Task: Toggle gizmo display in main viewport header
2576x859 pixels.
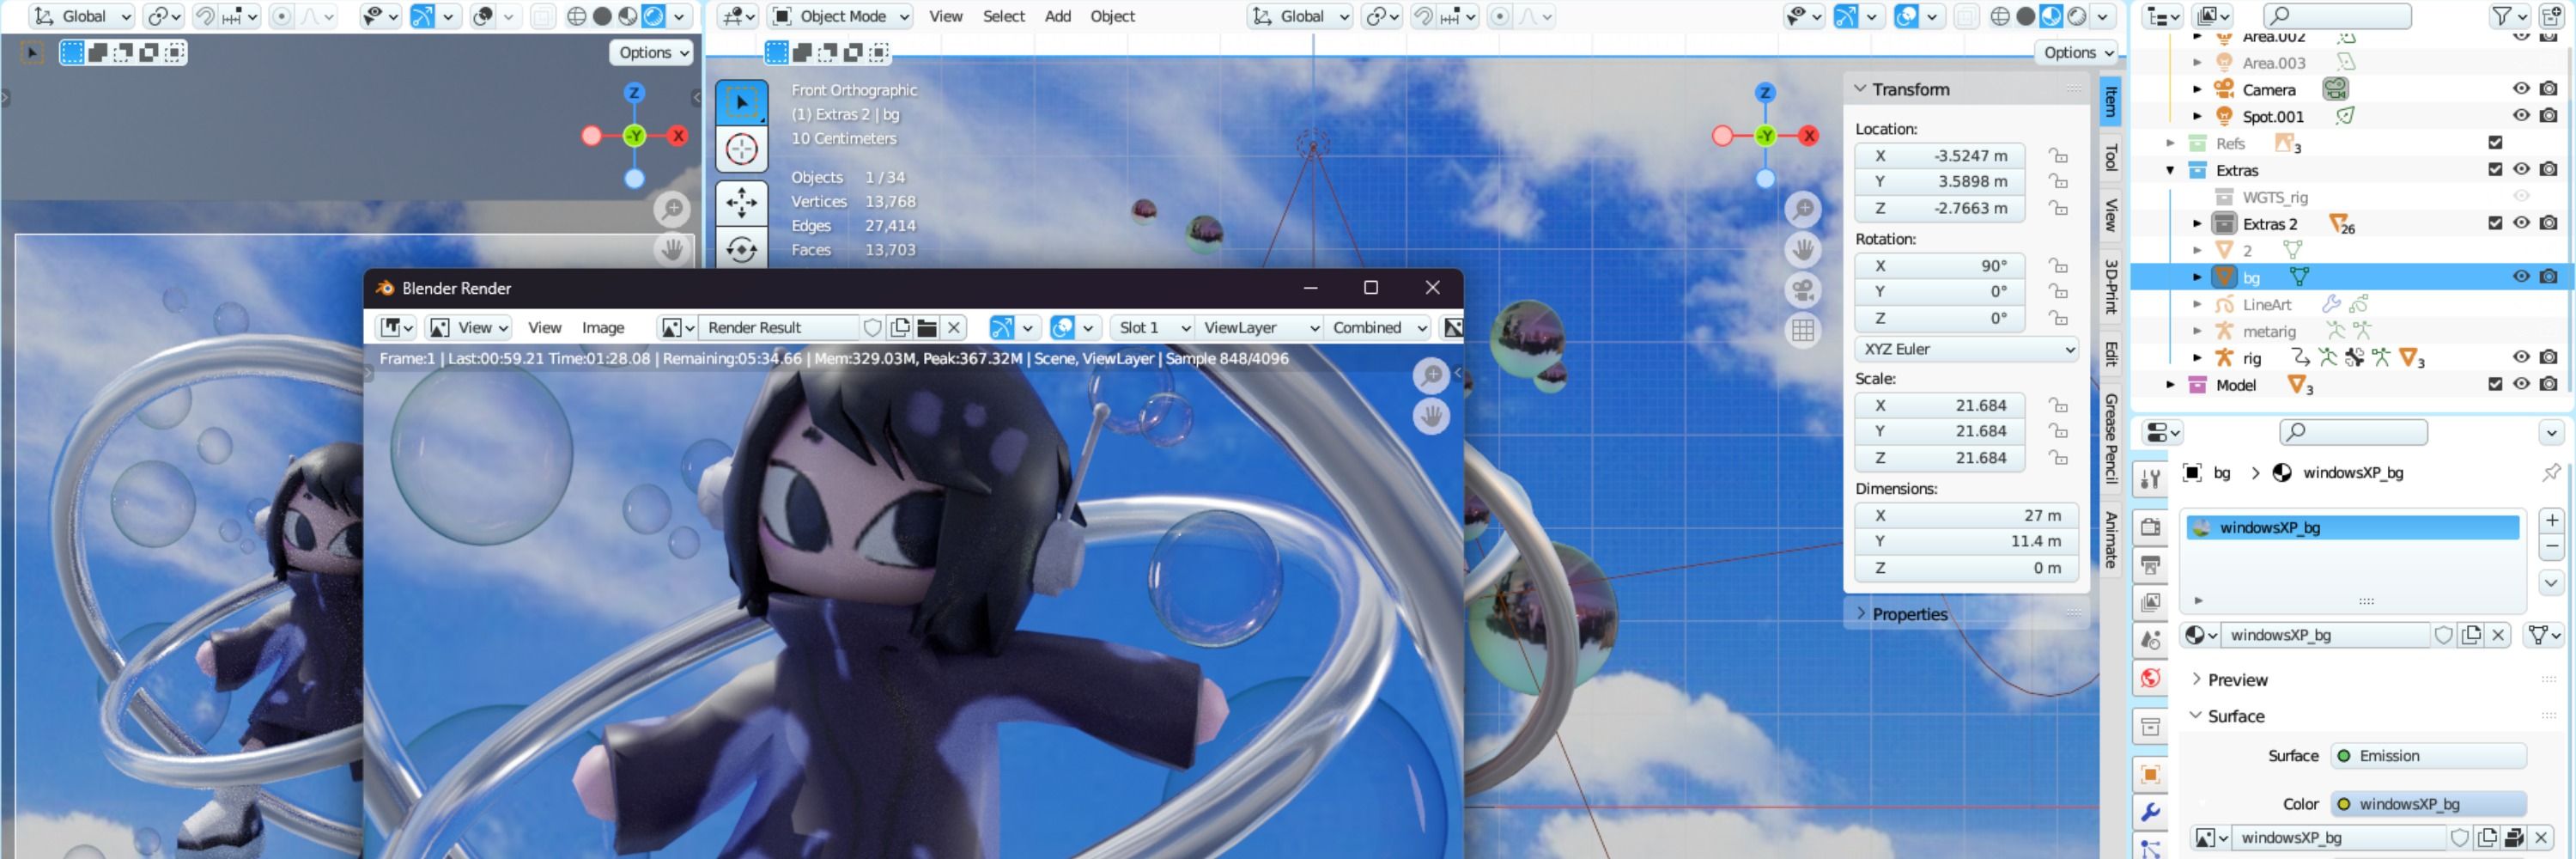Action: coord(1846,16)
